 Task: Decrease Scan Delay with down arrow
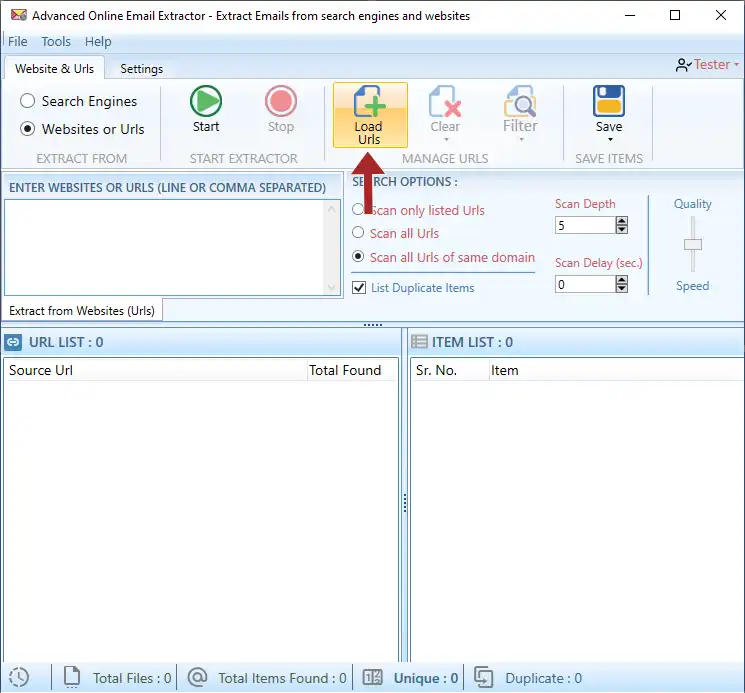click(621, 289)
